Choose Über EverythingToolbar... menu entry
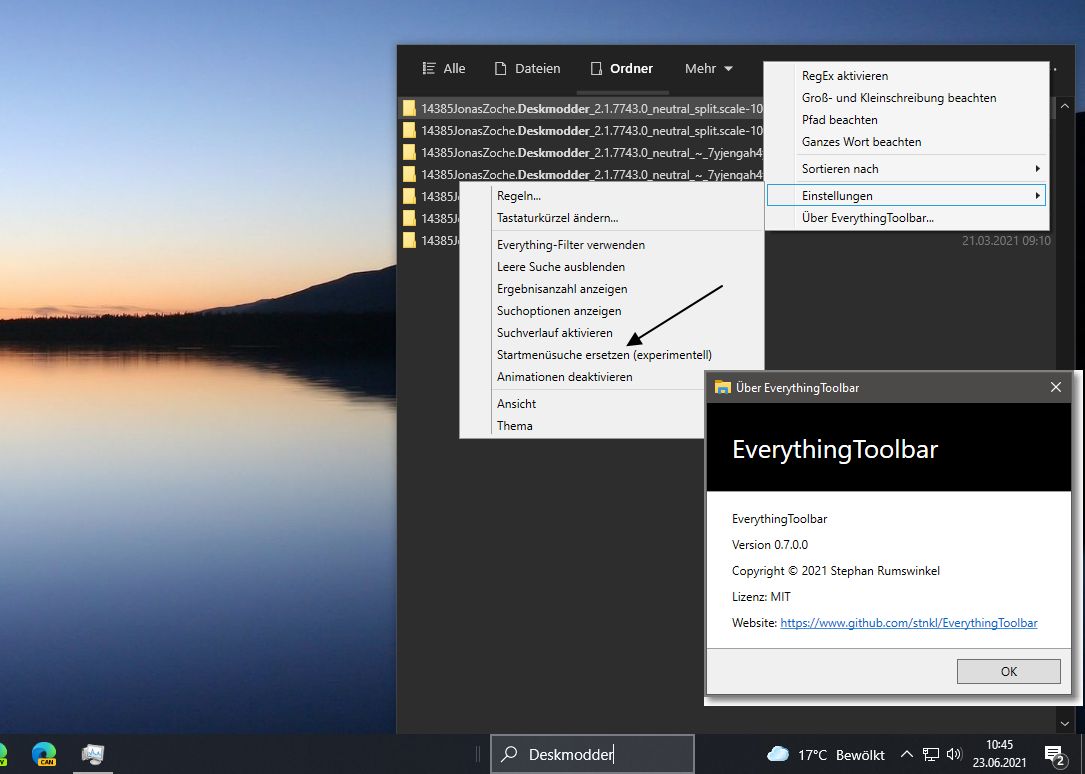The width and height of the screenshot is (1085, 774). click(x=906, y=218)
